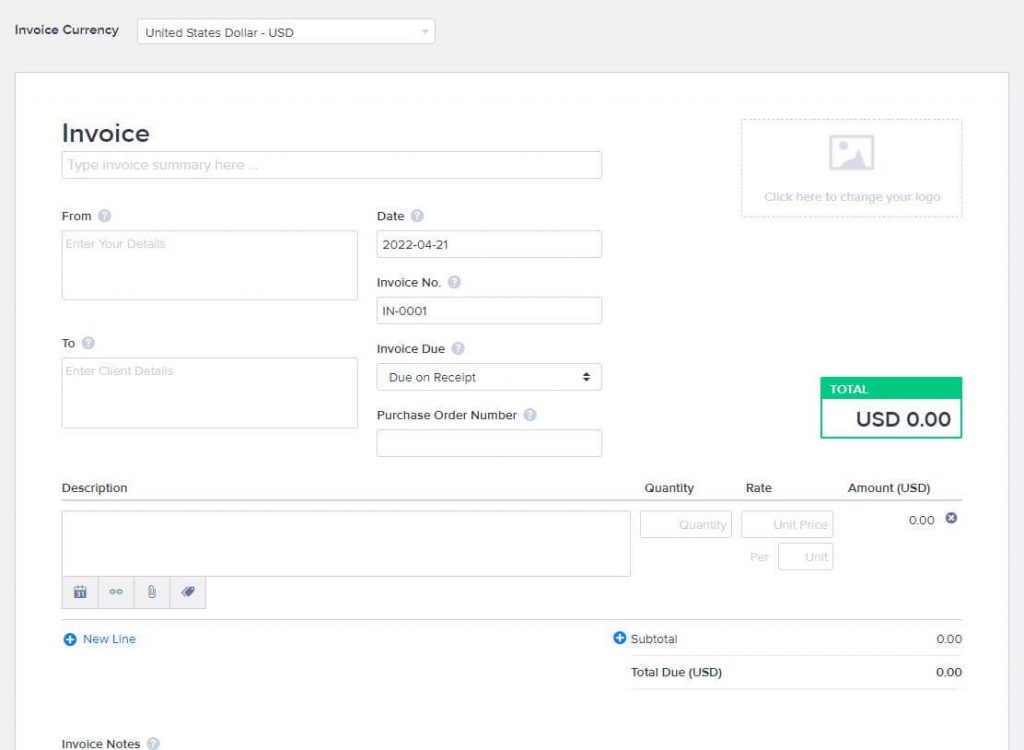
Task: Click the invoice summary input field
Action: point(331,165)
